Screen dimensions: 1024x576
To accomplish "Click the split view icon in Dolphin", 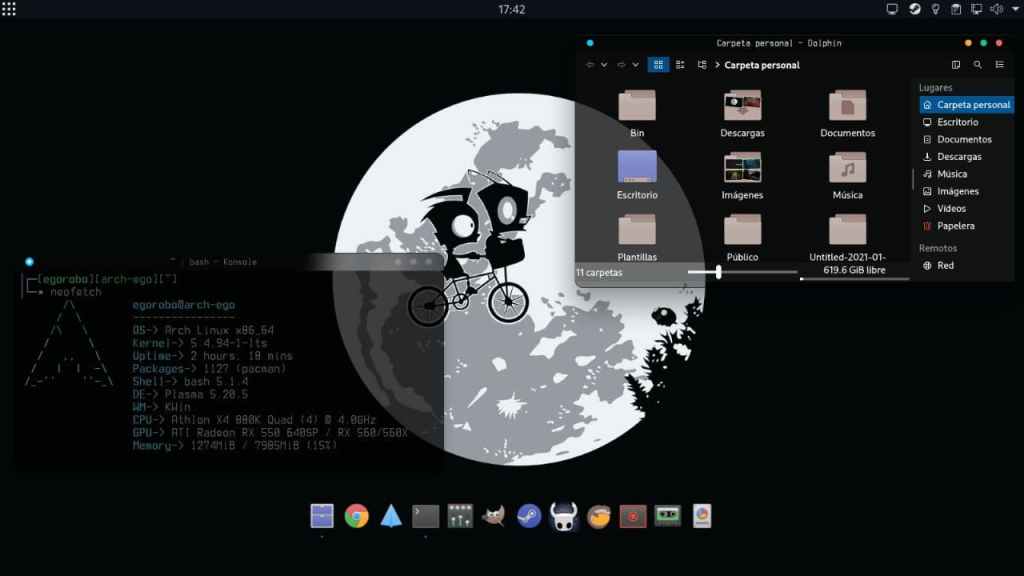I will tap(956, 65).
